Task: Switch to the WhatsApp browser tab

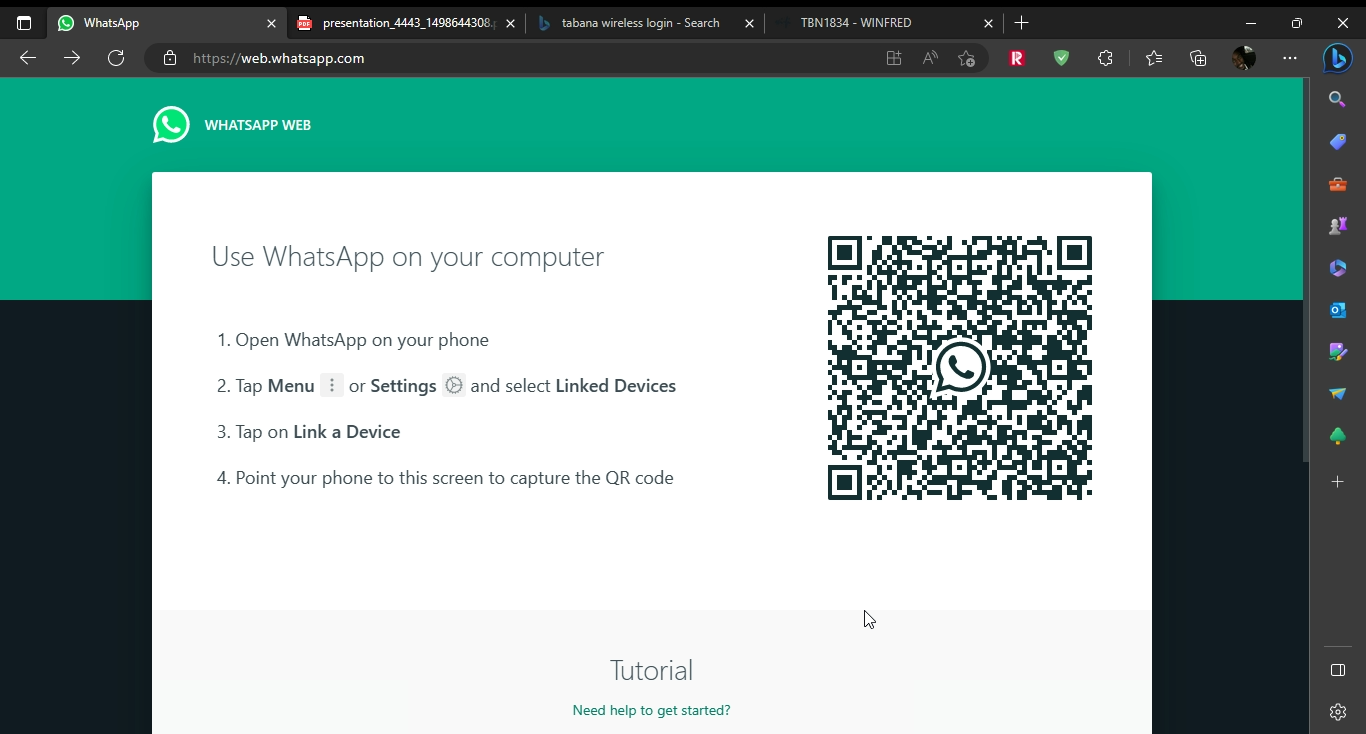Action: [x=167, y=23]
